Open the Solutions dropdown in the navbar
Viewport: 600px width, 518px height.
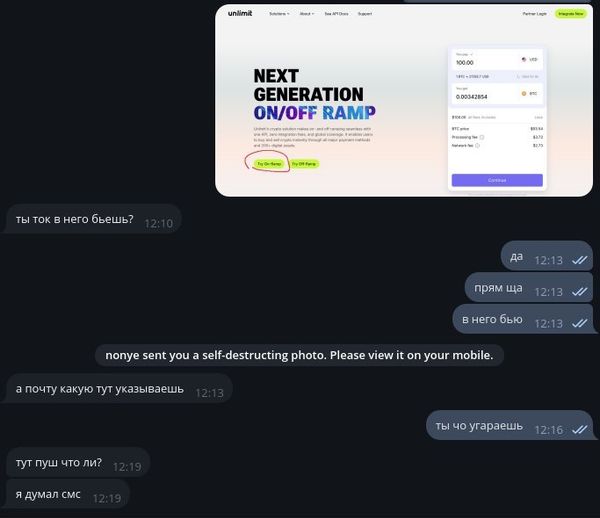[x=279, y=14]
